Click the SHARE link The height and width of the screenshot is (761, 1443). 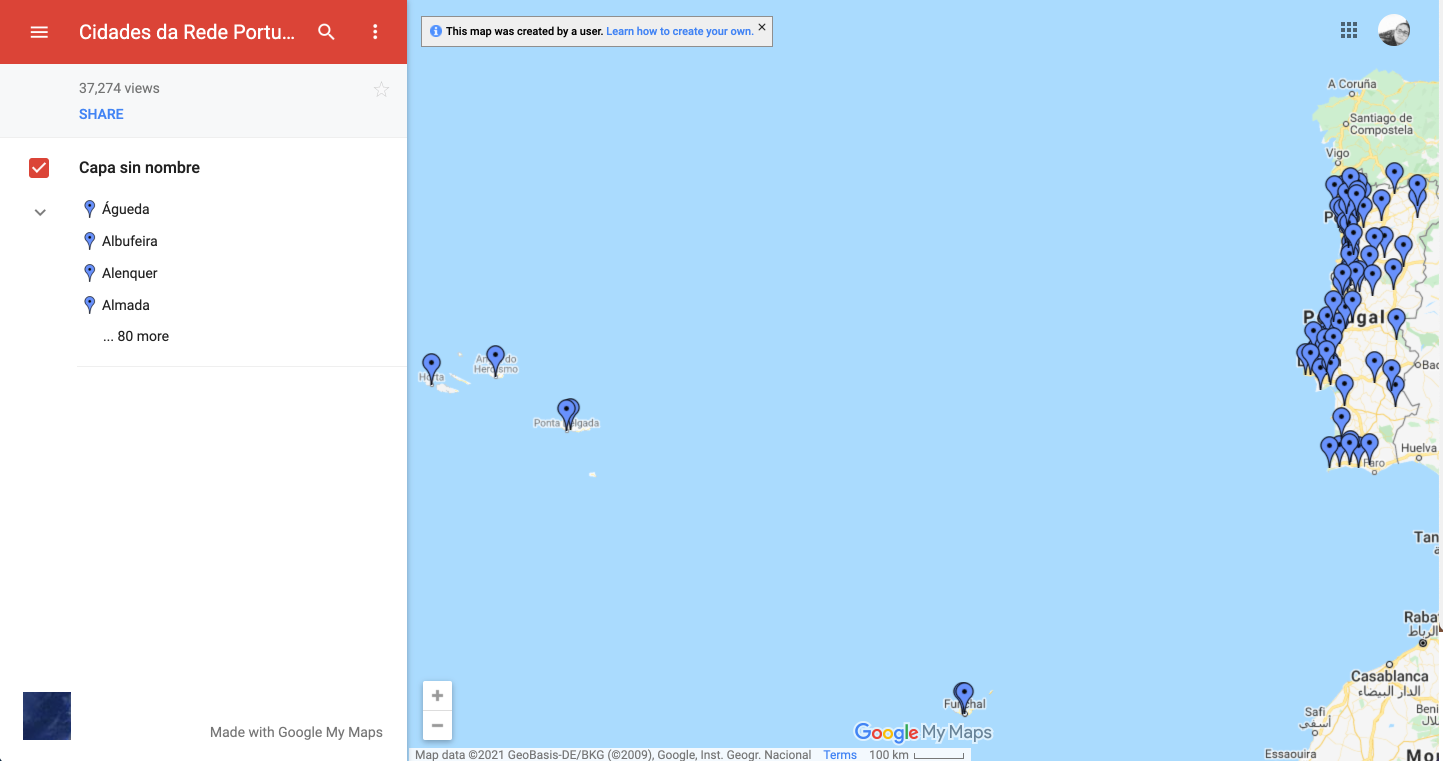101,114
